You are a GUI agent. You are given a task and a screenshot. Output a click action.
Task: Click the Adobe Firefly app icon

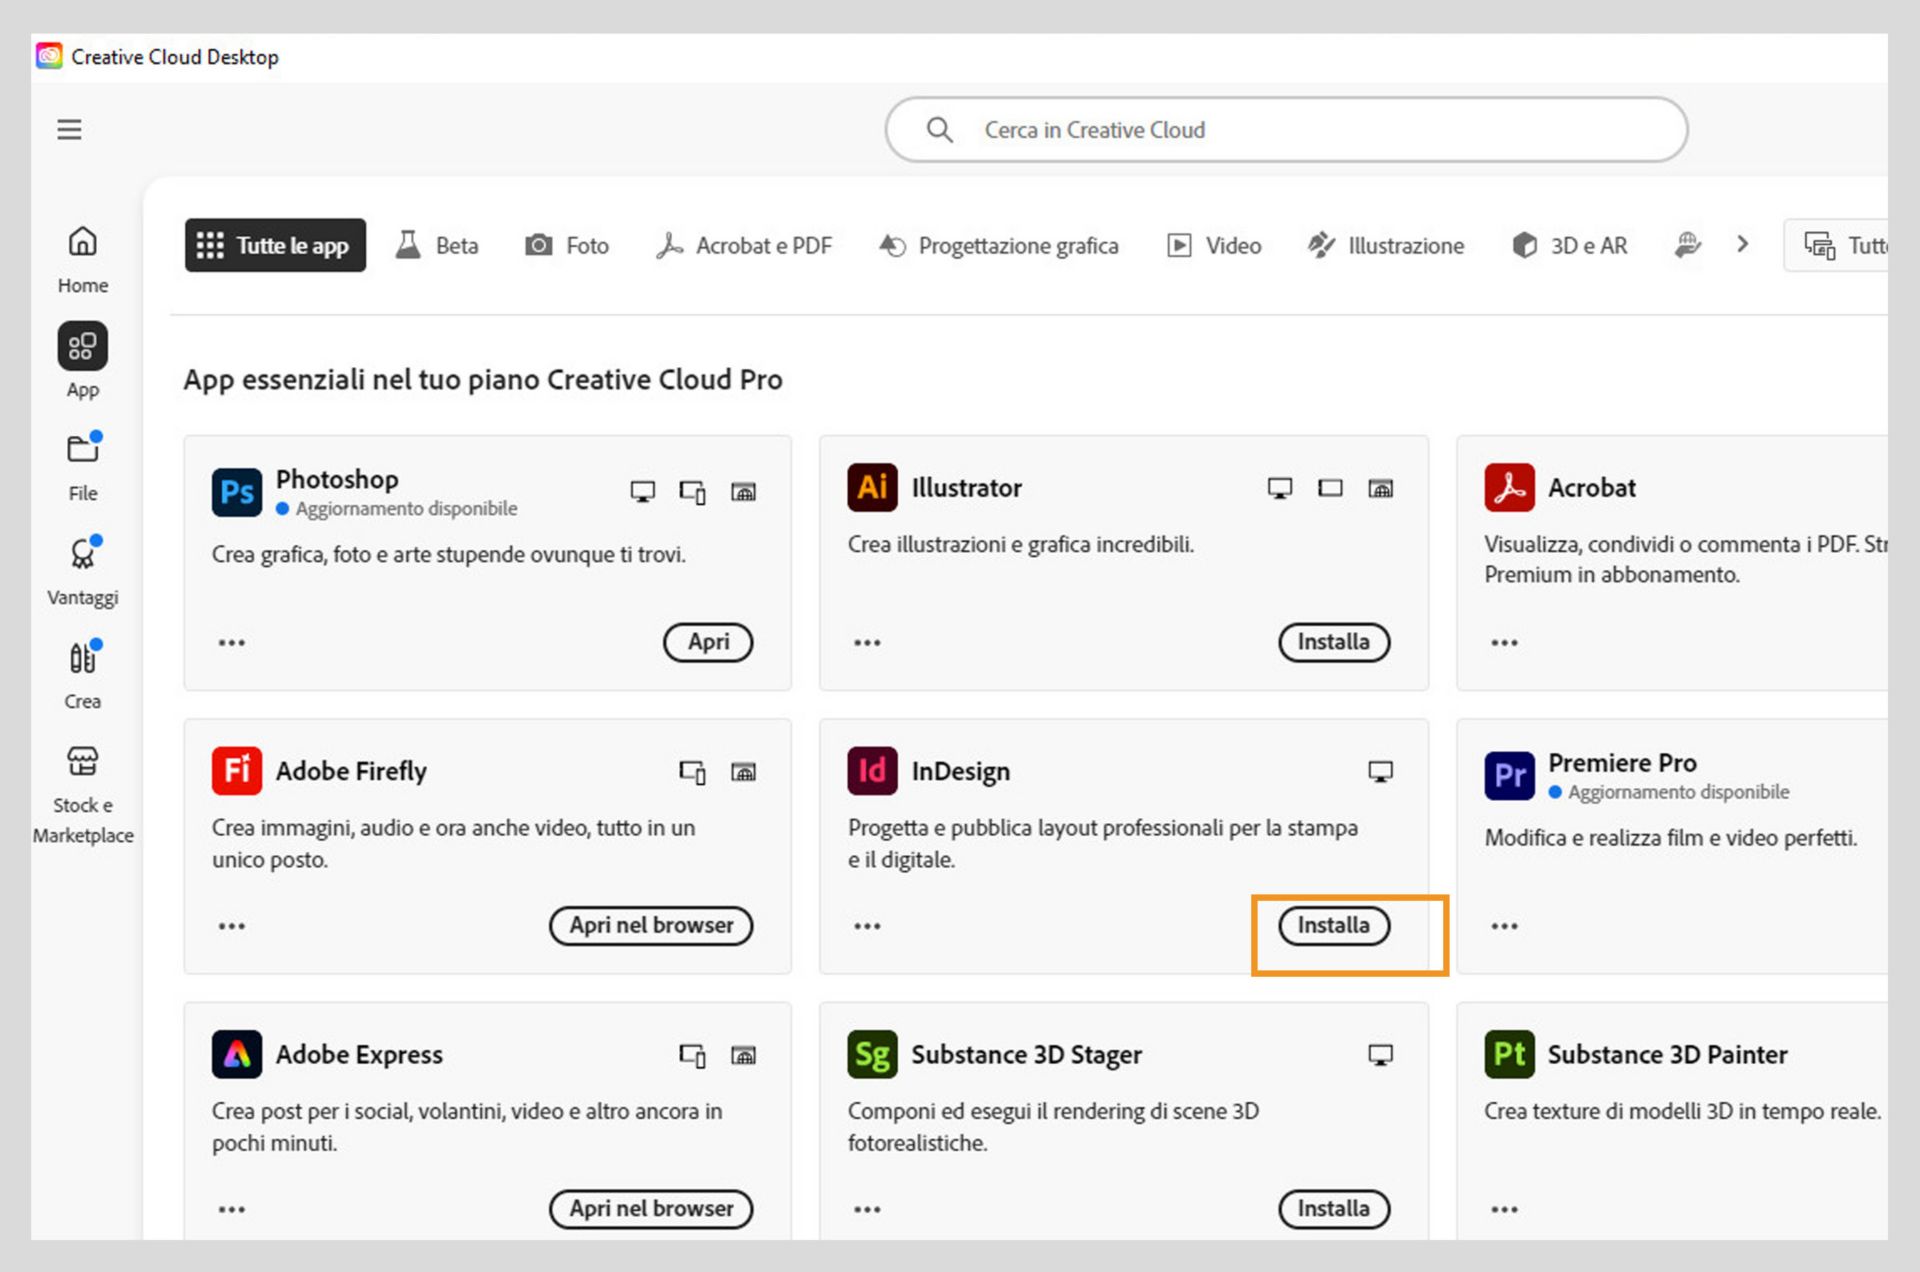pyautogui.click(x=237, y=771)
